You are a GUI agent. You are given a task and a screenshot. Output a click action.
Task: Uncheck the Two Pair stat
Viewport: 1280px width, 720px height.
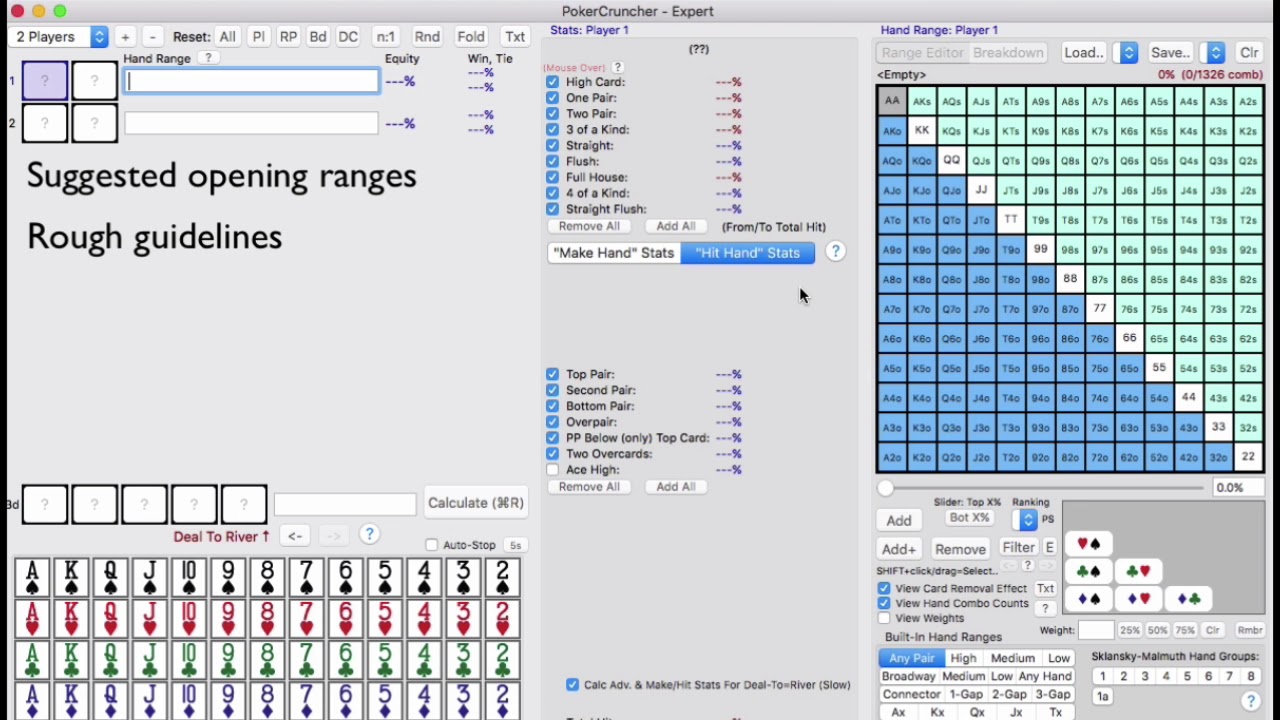click(x=552, y=114)
